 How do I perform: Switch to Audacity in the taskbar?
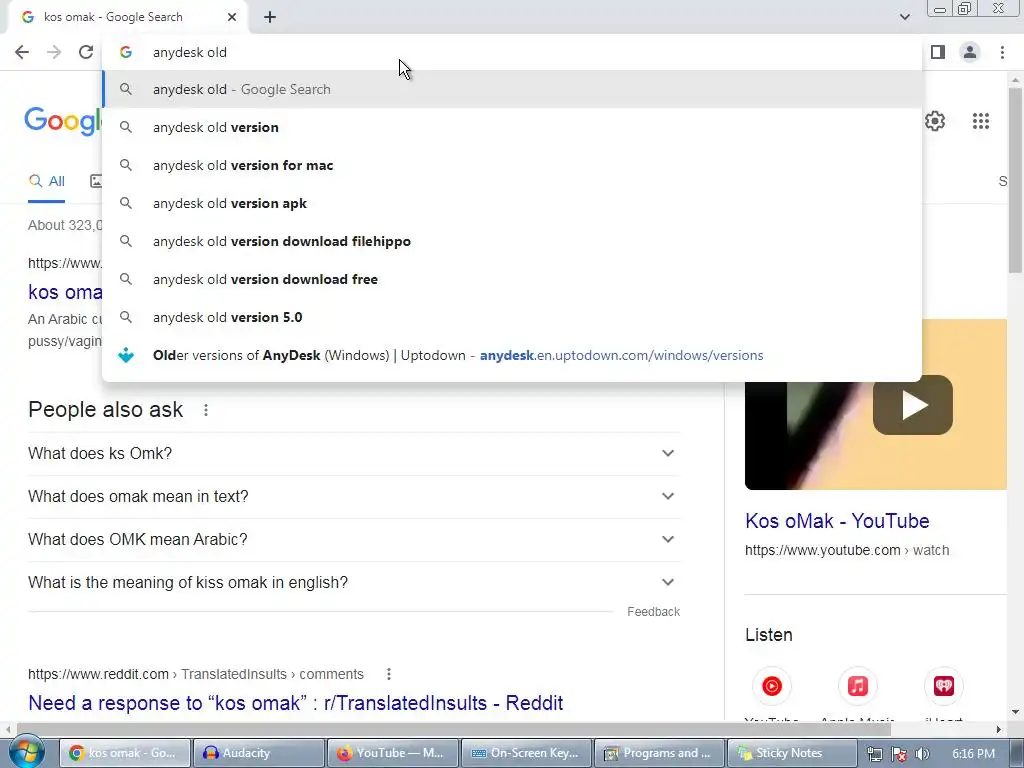pos(259,753)
